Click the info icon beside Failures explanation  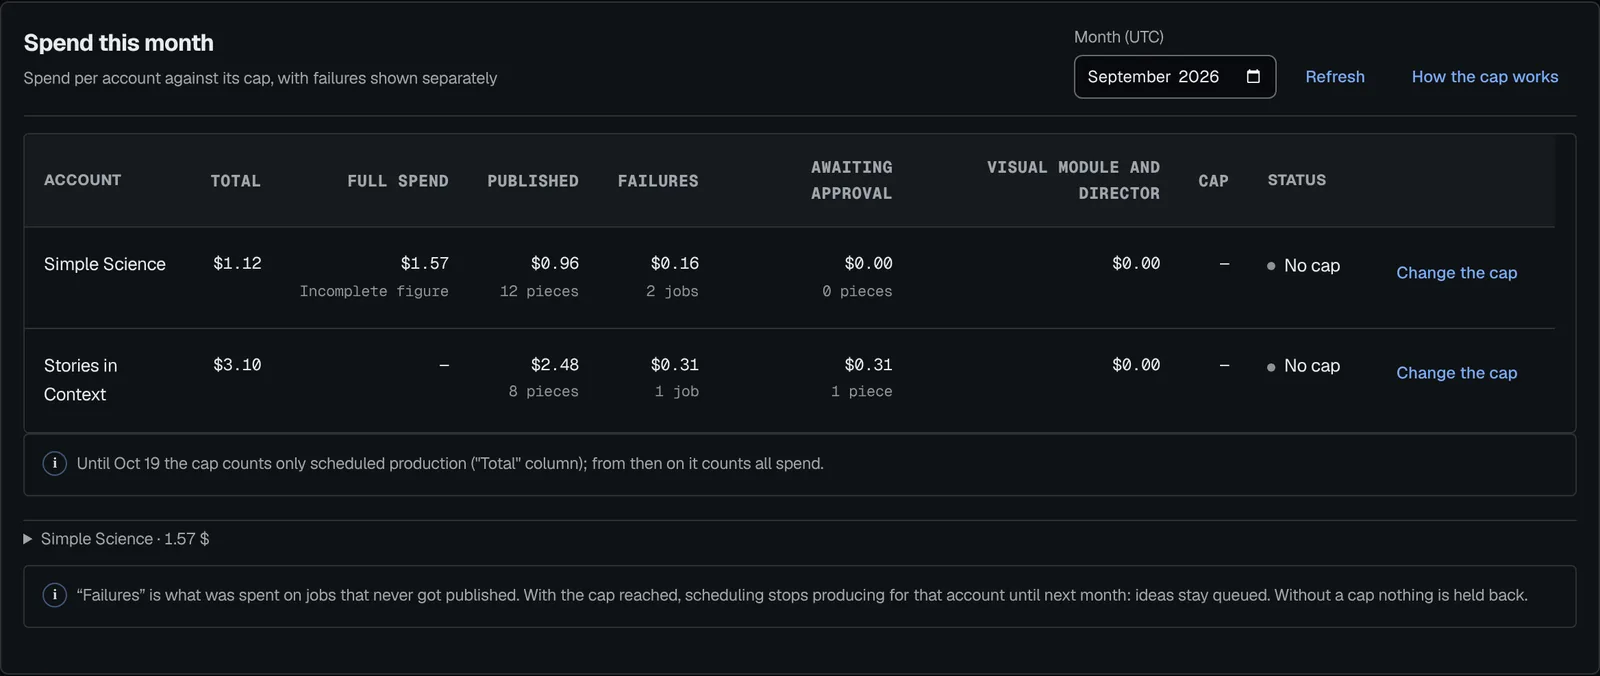(x=55, y=595)
